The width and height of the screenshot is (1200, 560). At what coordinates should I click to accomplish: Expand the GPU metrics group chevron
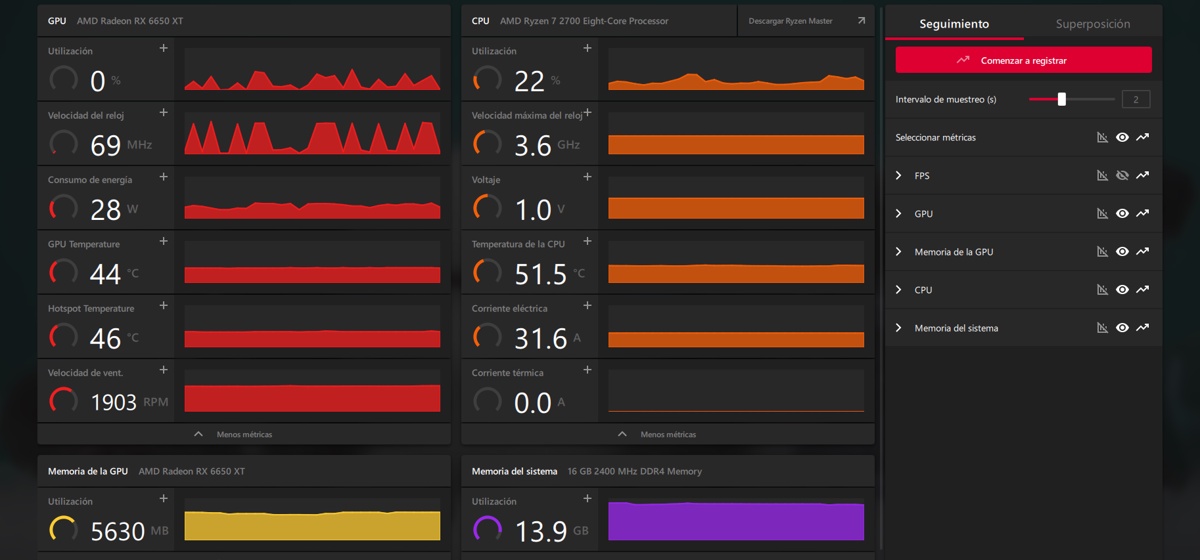[x=898, y=213]
